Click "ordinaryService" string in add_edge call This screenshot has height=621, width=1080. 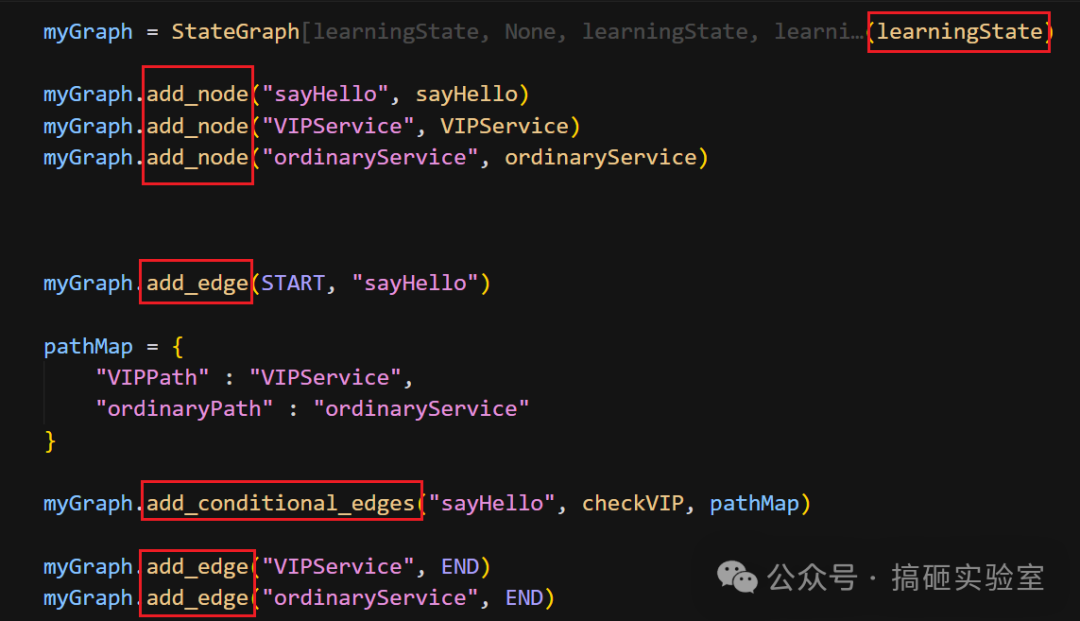371,598
